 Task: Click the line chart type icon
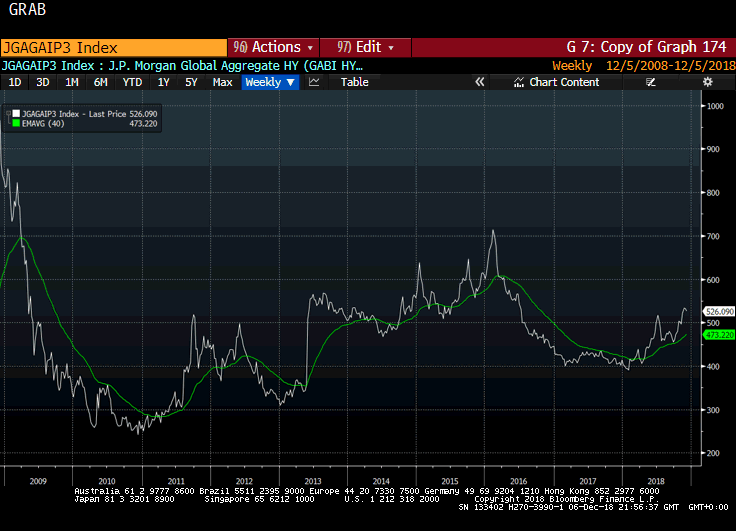[x=314, y=82]
